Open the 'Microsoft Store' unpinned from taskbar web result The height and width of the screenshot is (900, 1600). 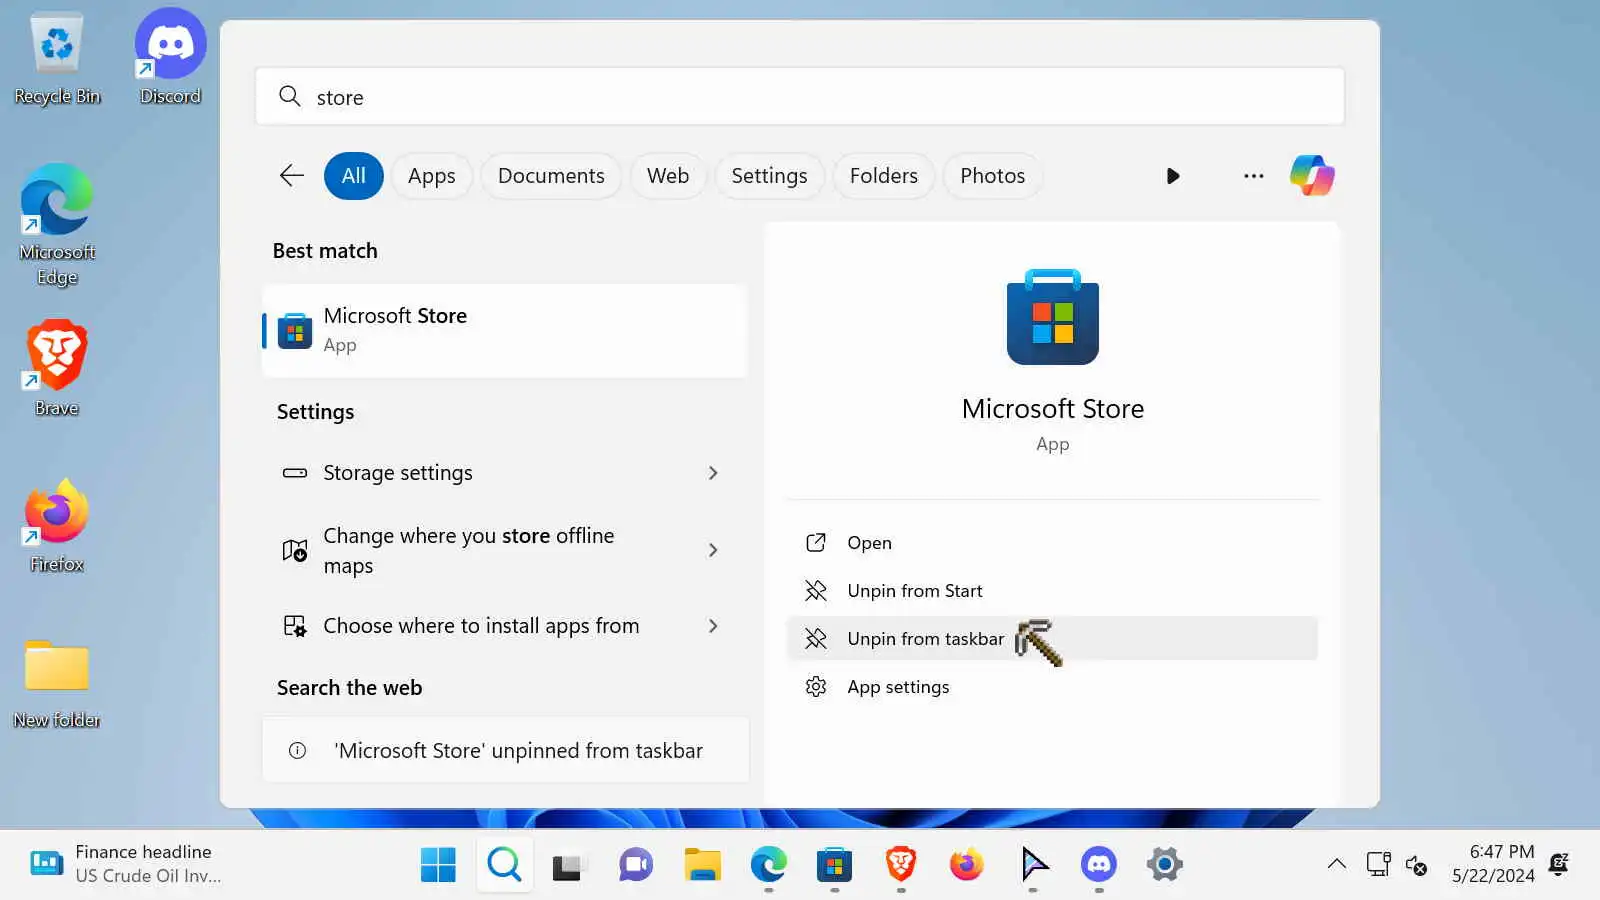tap(505, 750)
